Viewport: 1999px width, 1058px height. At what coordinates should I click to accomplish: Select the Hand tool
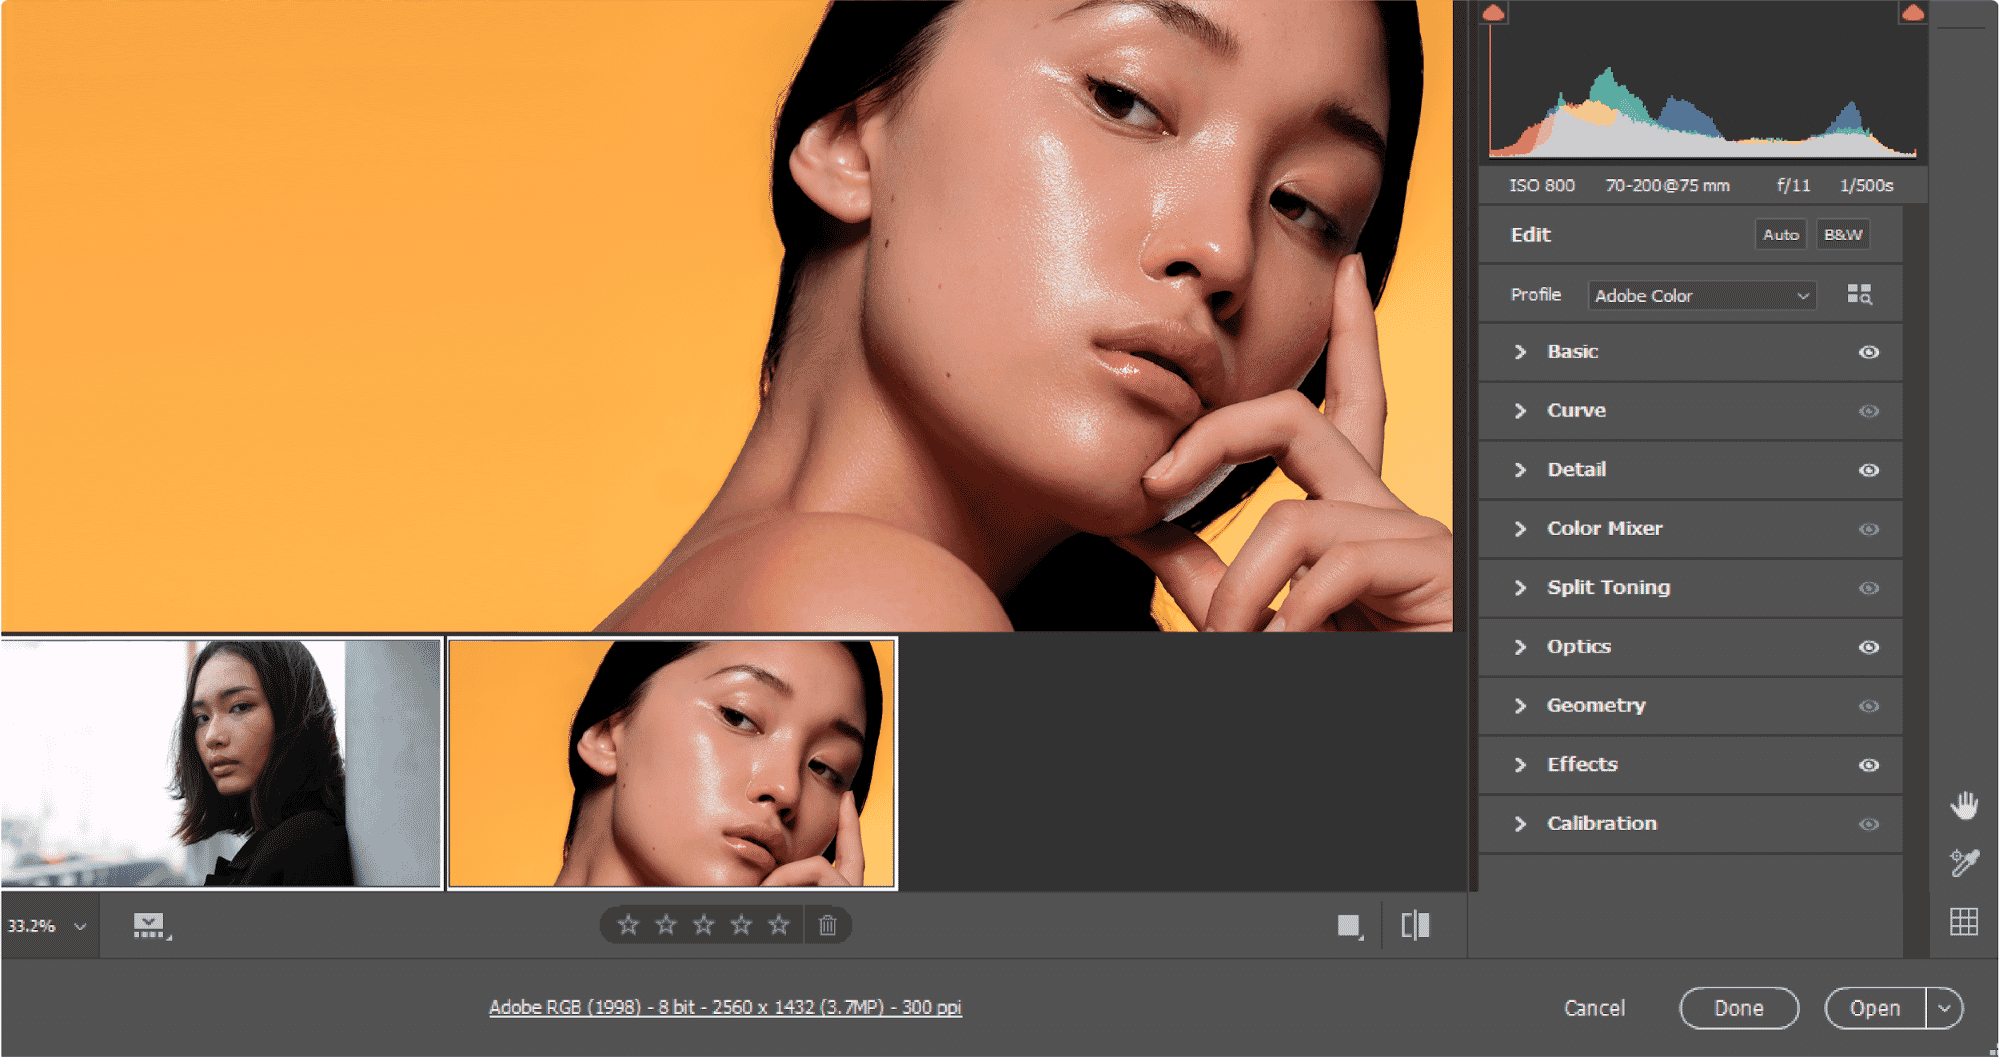pyautogui.click(x=1964, y=805)
